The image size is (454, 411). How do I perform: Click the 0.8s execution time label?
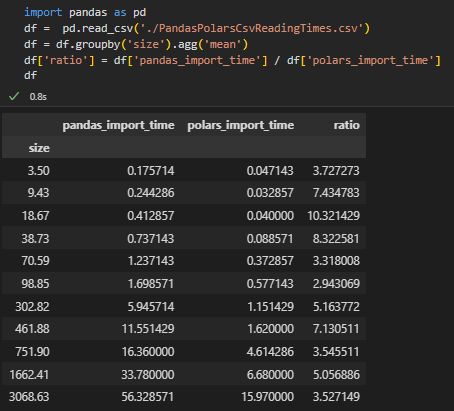click(x=38, y=97)
